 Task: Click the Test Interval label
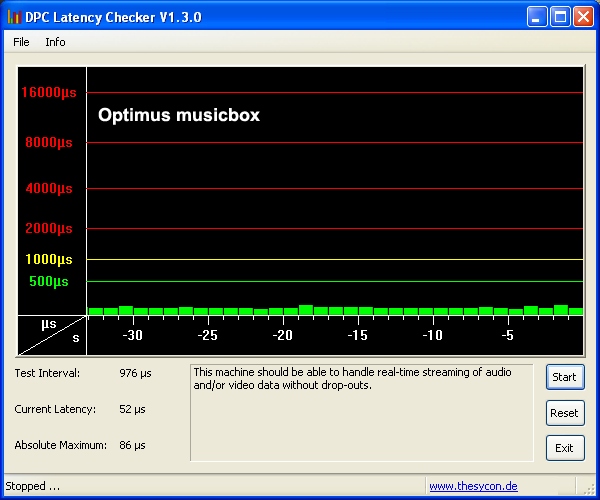47,373
